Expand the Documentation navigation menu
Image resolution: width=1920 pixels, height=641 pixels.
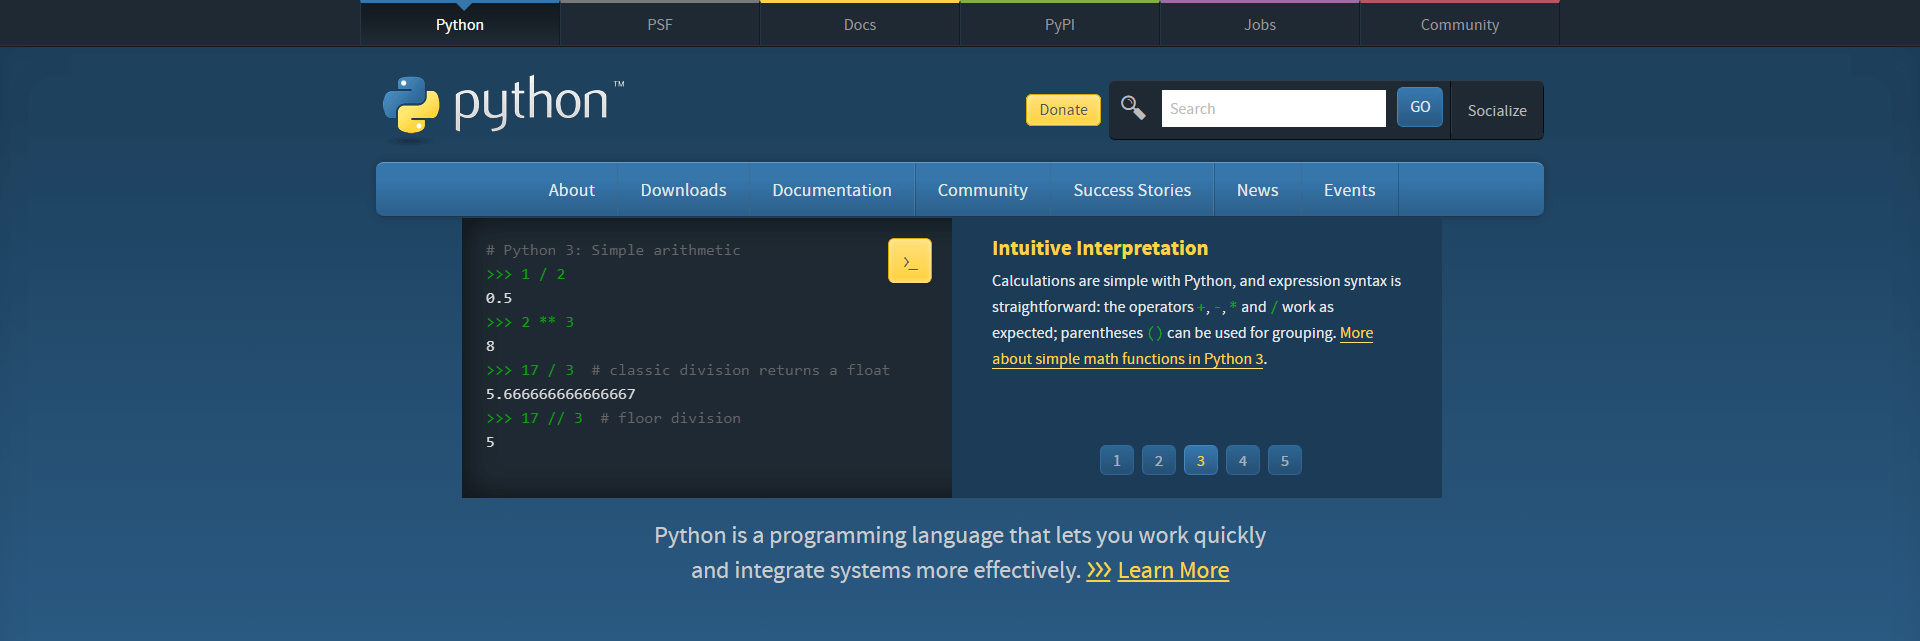pyautogui.click(x=831, y=190)
